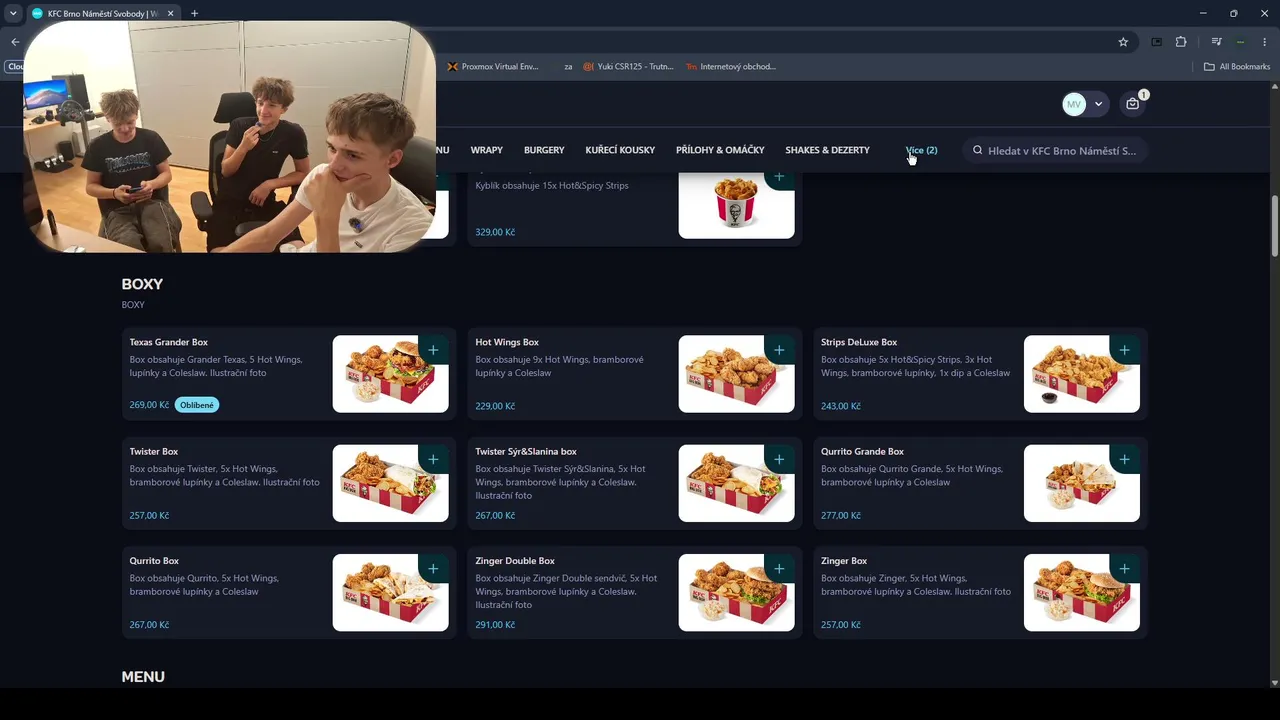Click the Twister Box product image
The width and height of the screenshot is (1280, 720).
click(x=390, y=483)
